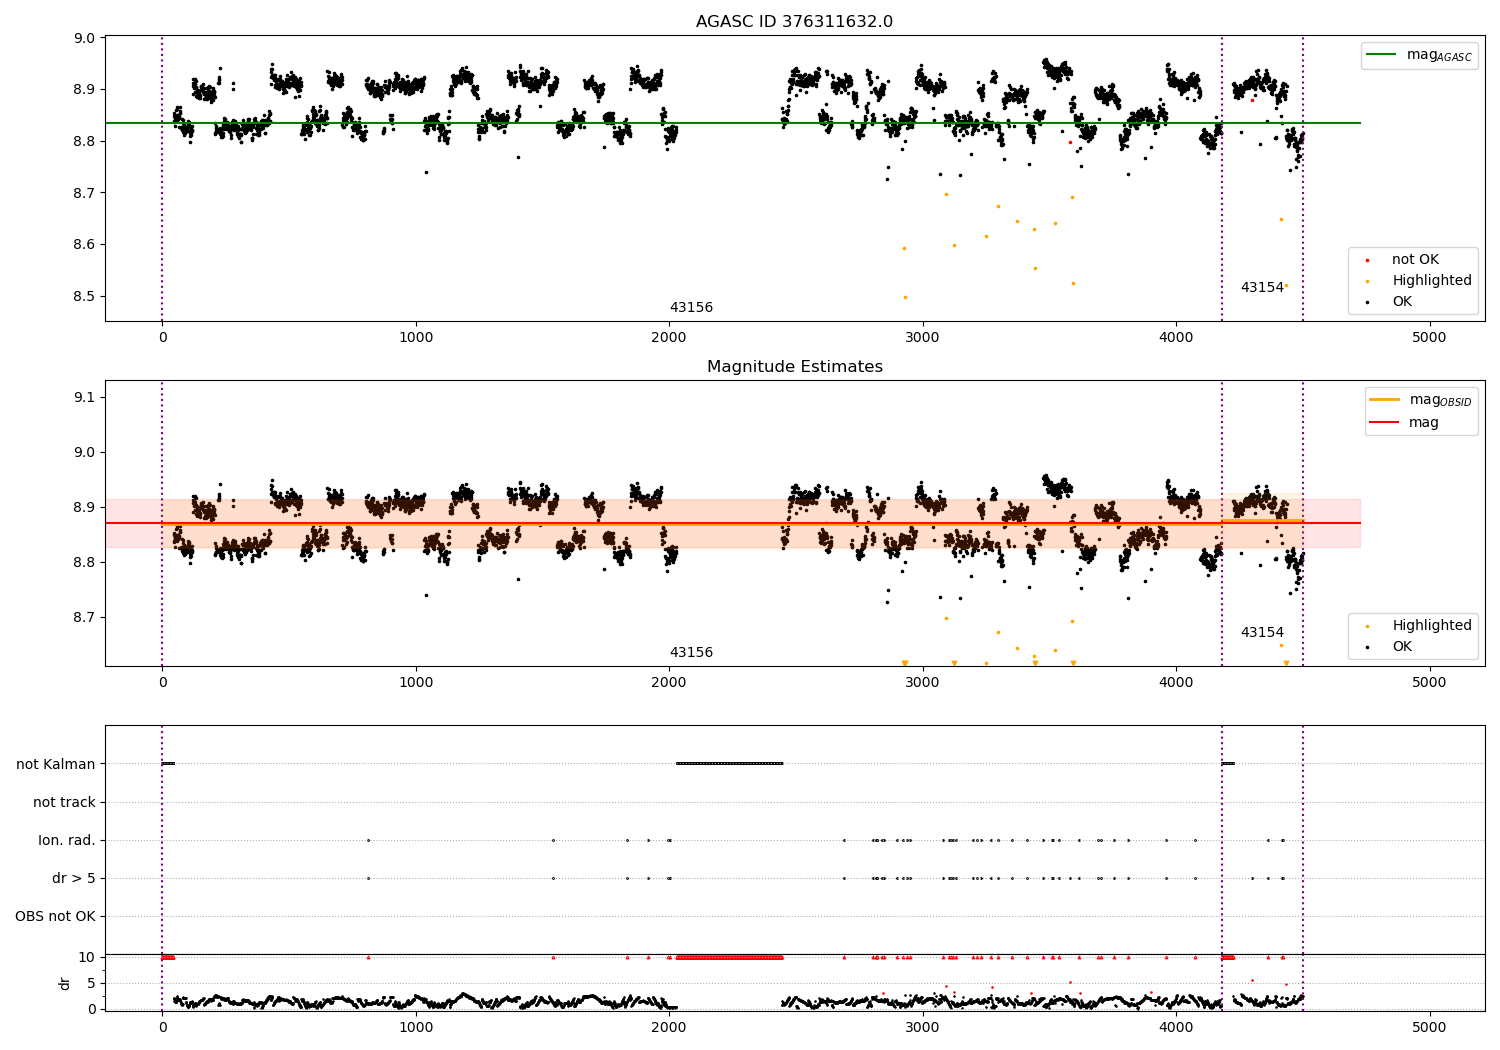The width and height of the screenshot is (1500, 1050).
Task: Click the 'not Kalman' row label
Action: [56, 765]
